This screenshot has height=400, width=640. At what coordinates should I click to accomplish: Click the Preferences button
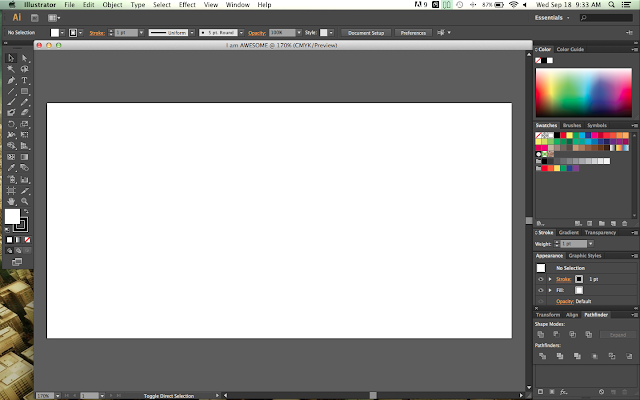click(413, 33)
